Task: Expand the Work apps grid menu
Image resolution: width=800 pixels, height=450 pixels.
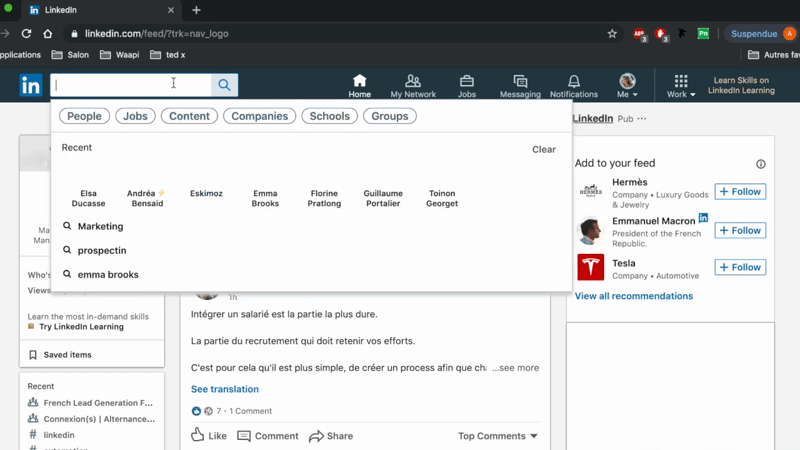Action: (x=681, y=86)
